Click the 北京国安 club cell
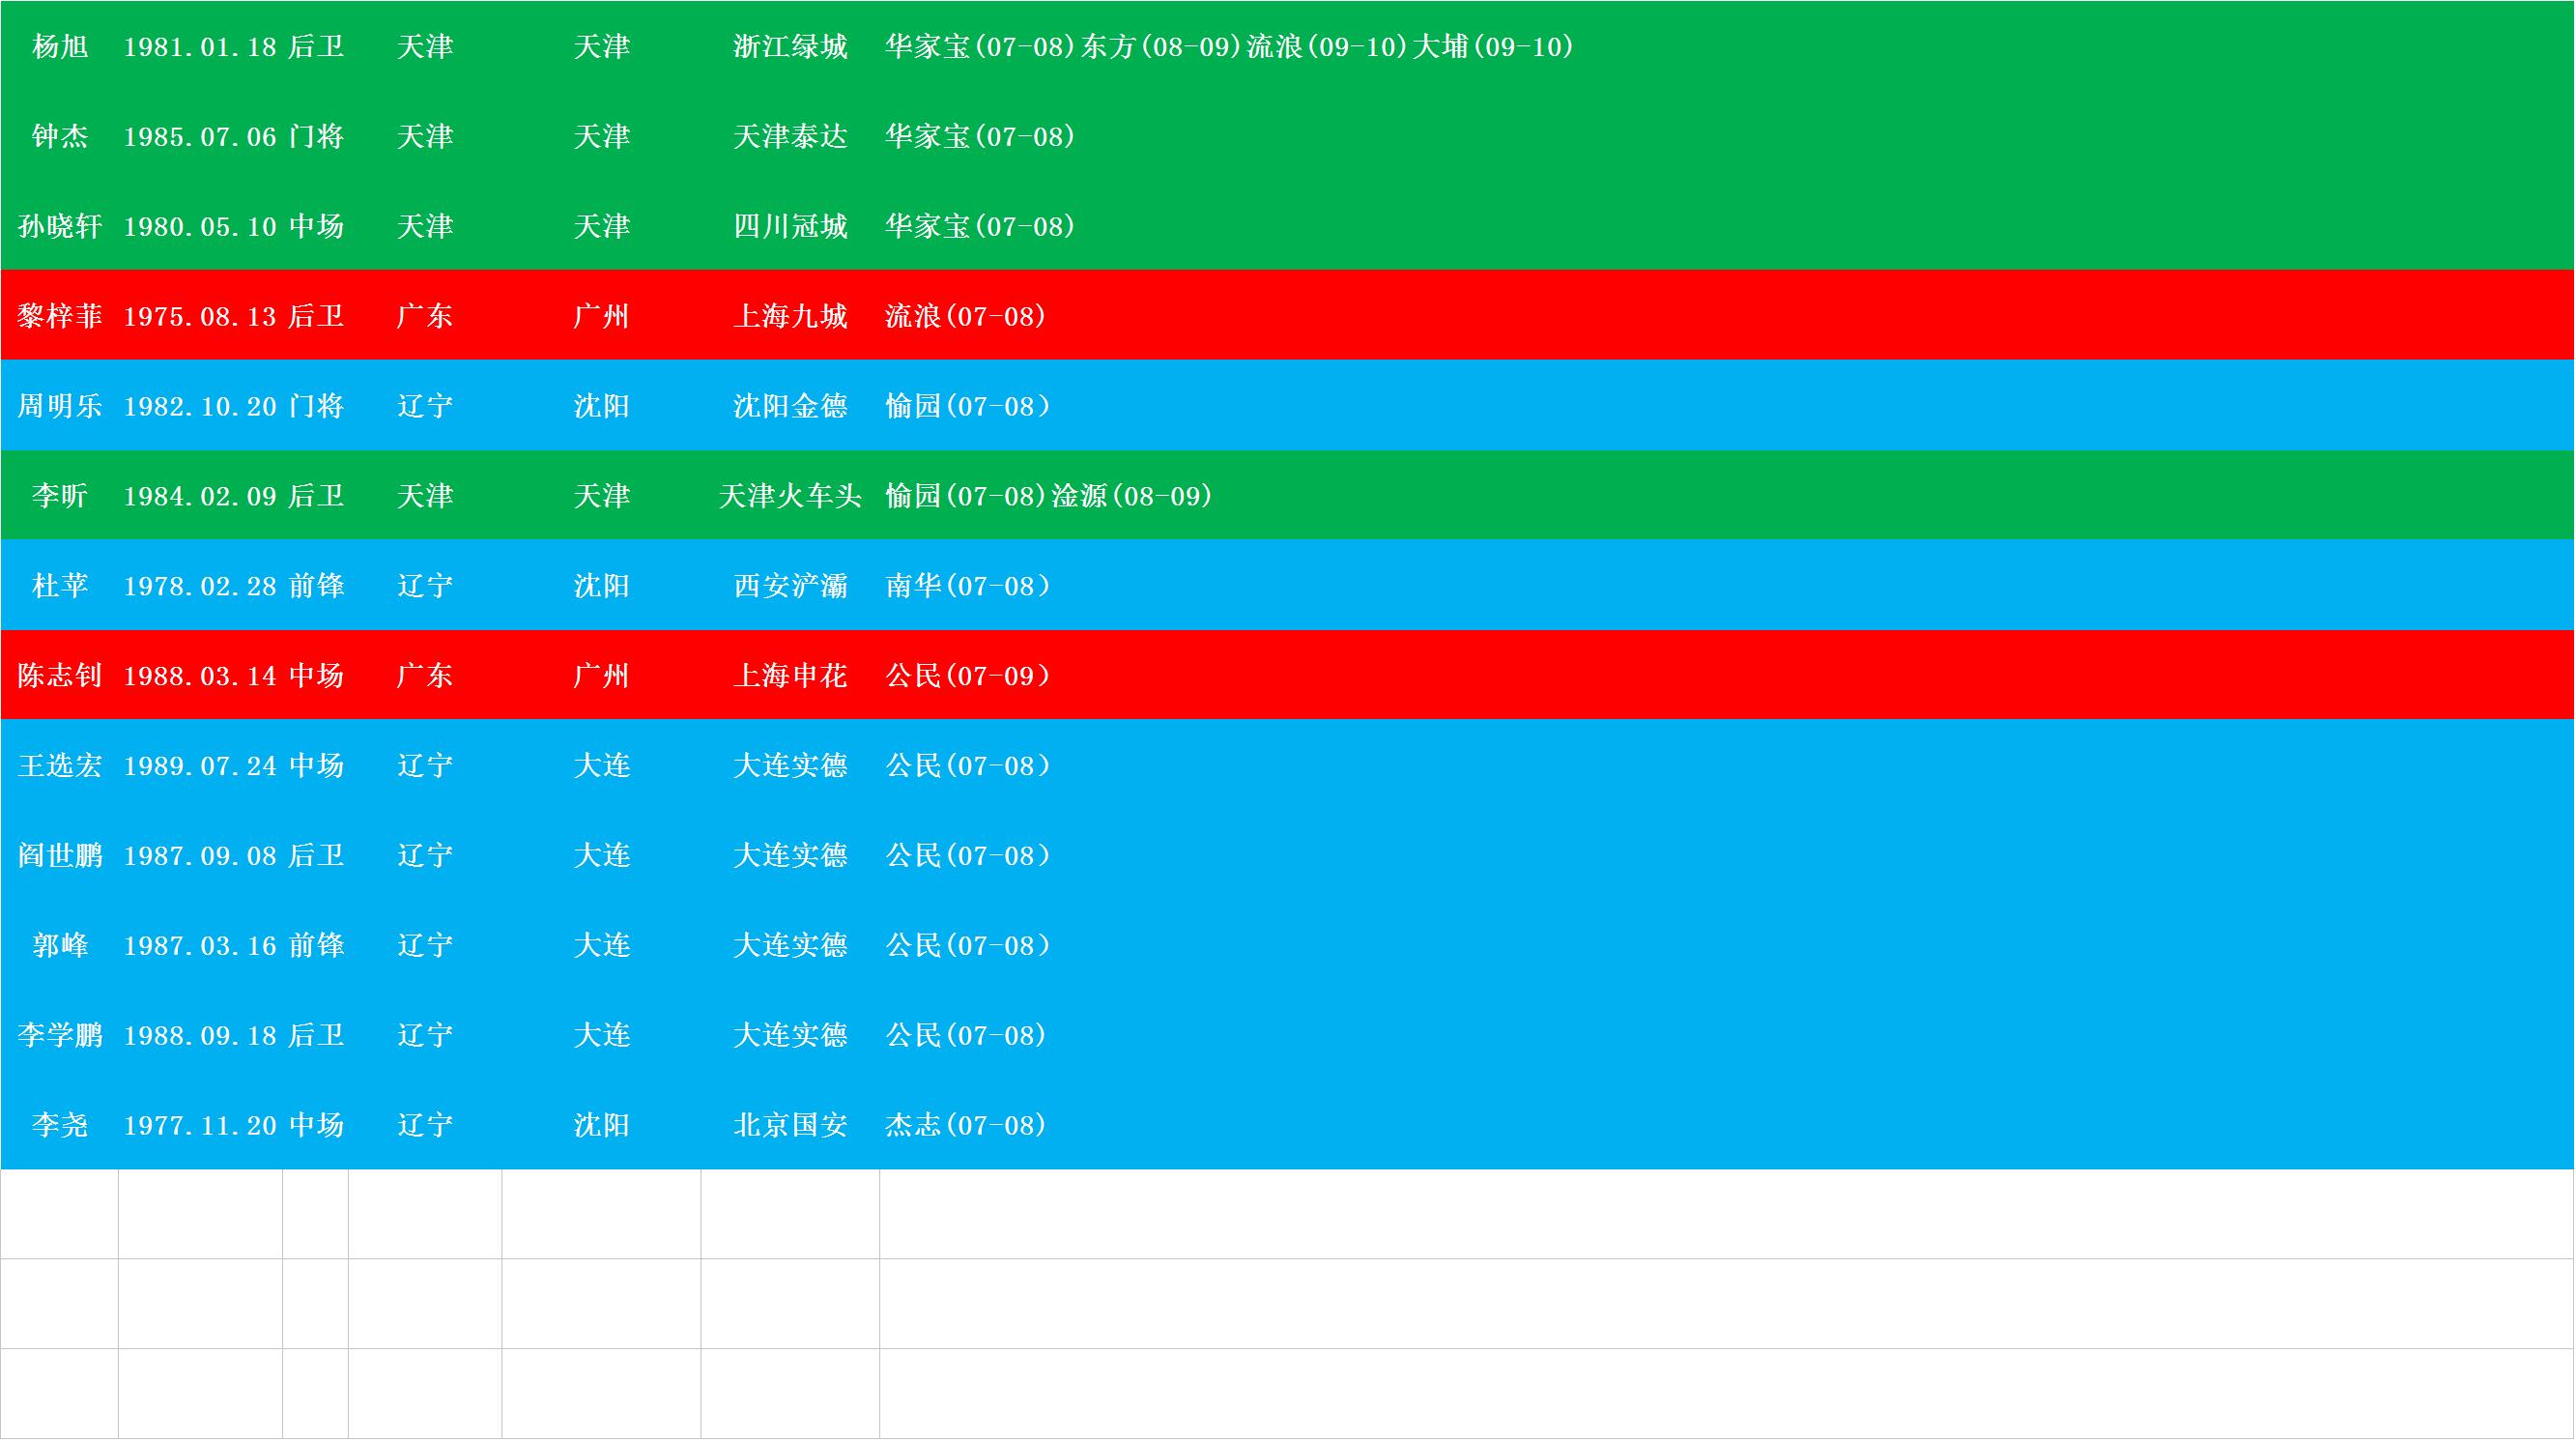2576x1441 pixels. 790,1126
